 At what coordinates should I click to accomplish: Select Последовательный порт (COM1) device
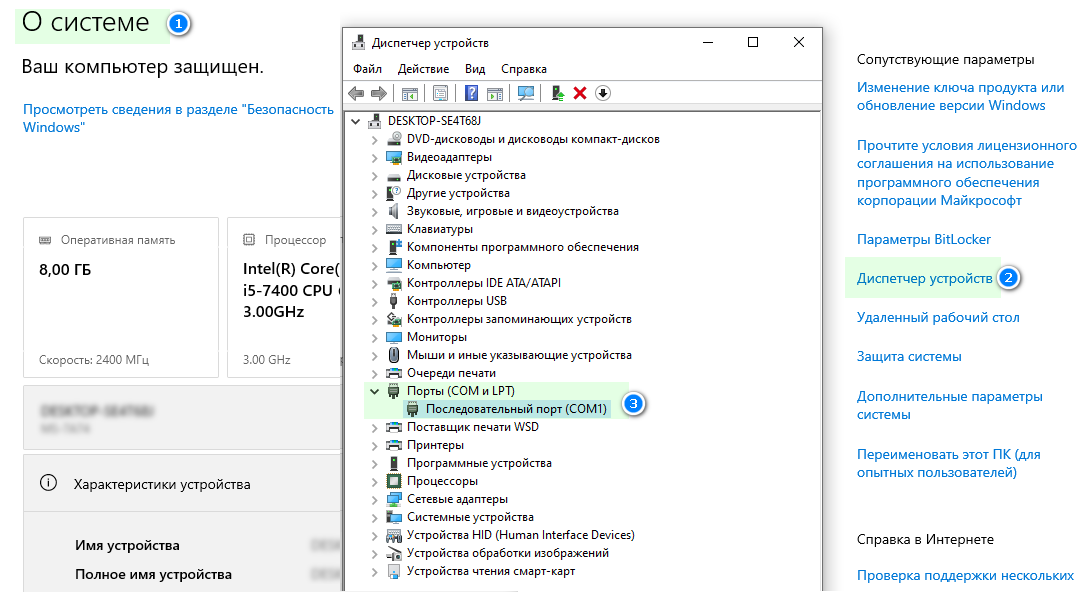(x=516, y=409)
